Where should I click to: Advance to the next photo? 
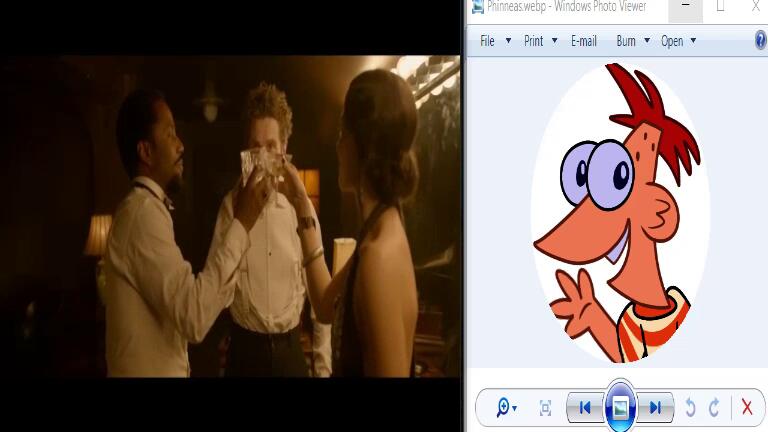coord(655,407)
